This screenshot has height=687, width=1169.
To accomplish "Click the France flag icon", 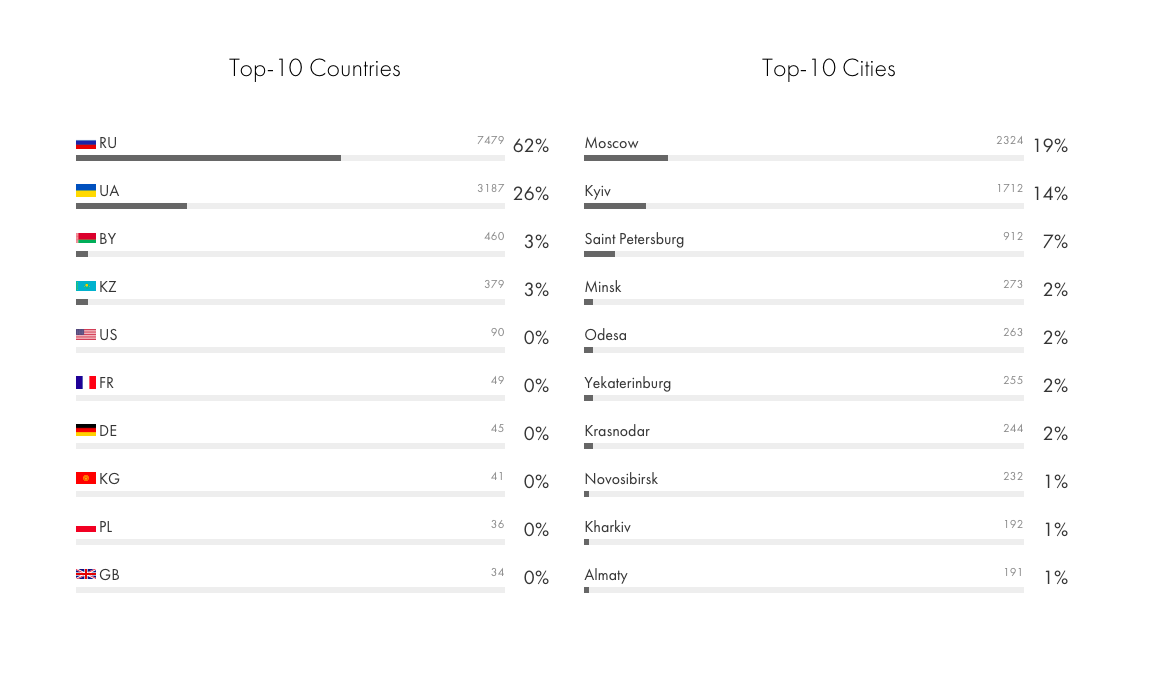I will [86, 383].
